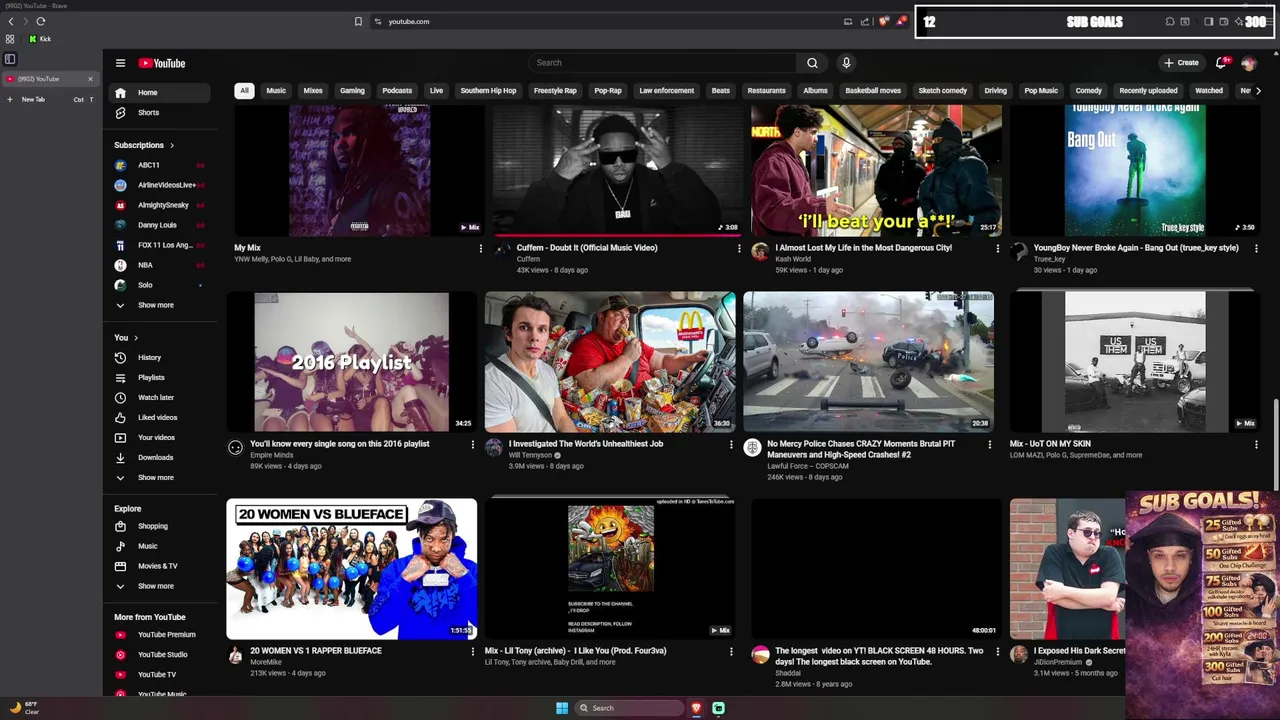Viewport: 1280px width, 720px height.
Task: Select the Law enforcement chip
Action: (666, 90)
